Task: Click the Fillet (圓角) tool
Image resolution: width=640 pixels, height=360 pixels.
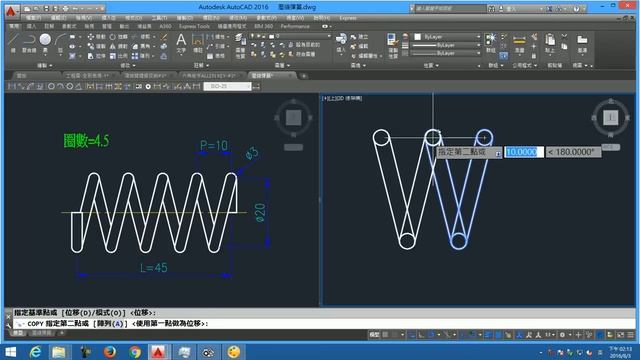Action: click(141, 47)
